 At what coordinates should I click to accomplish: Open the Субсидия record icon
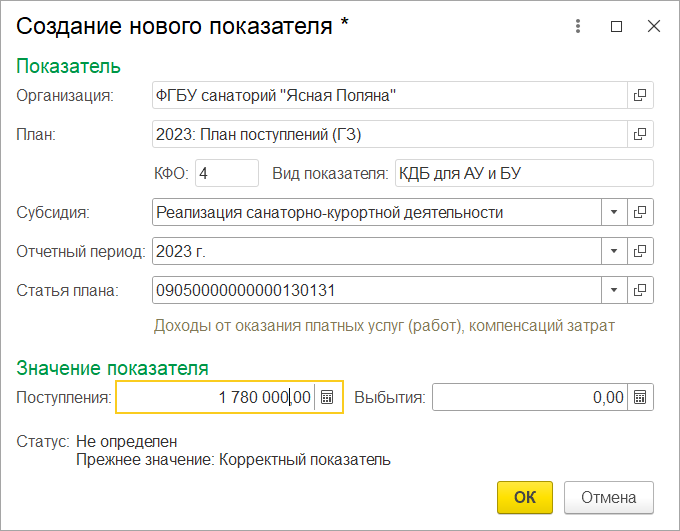pos(640,212)
